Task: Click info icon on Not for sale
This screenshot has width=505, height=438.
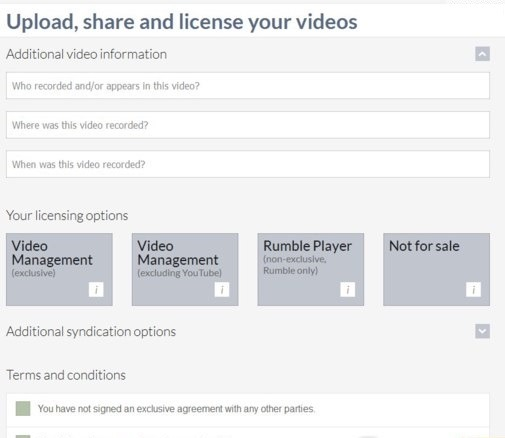Action: pyautogui.click(x=473, y=289)
